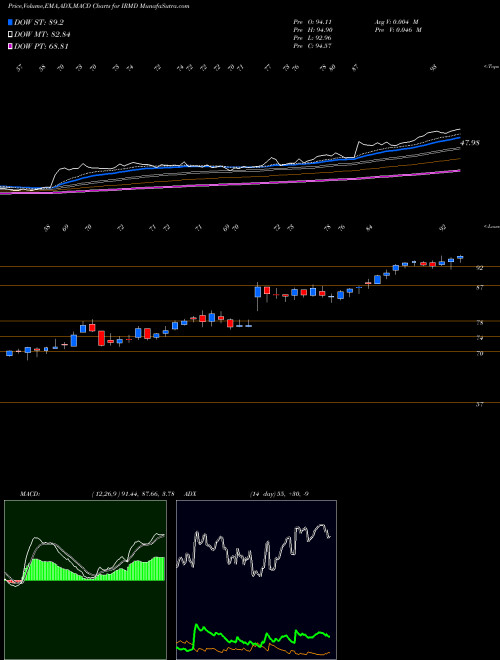Click the Pre H: 94.90 value
The height and width of the screenshot is (660, 500).
click(x=313, y=30)
